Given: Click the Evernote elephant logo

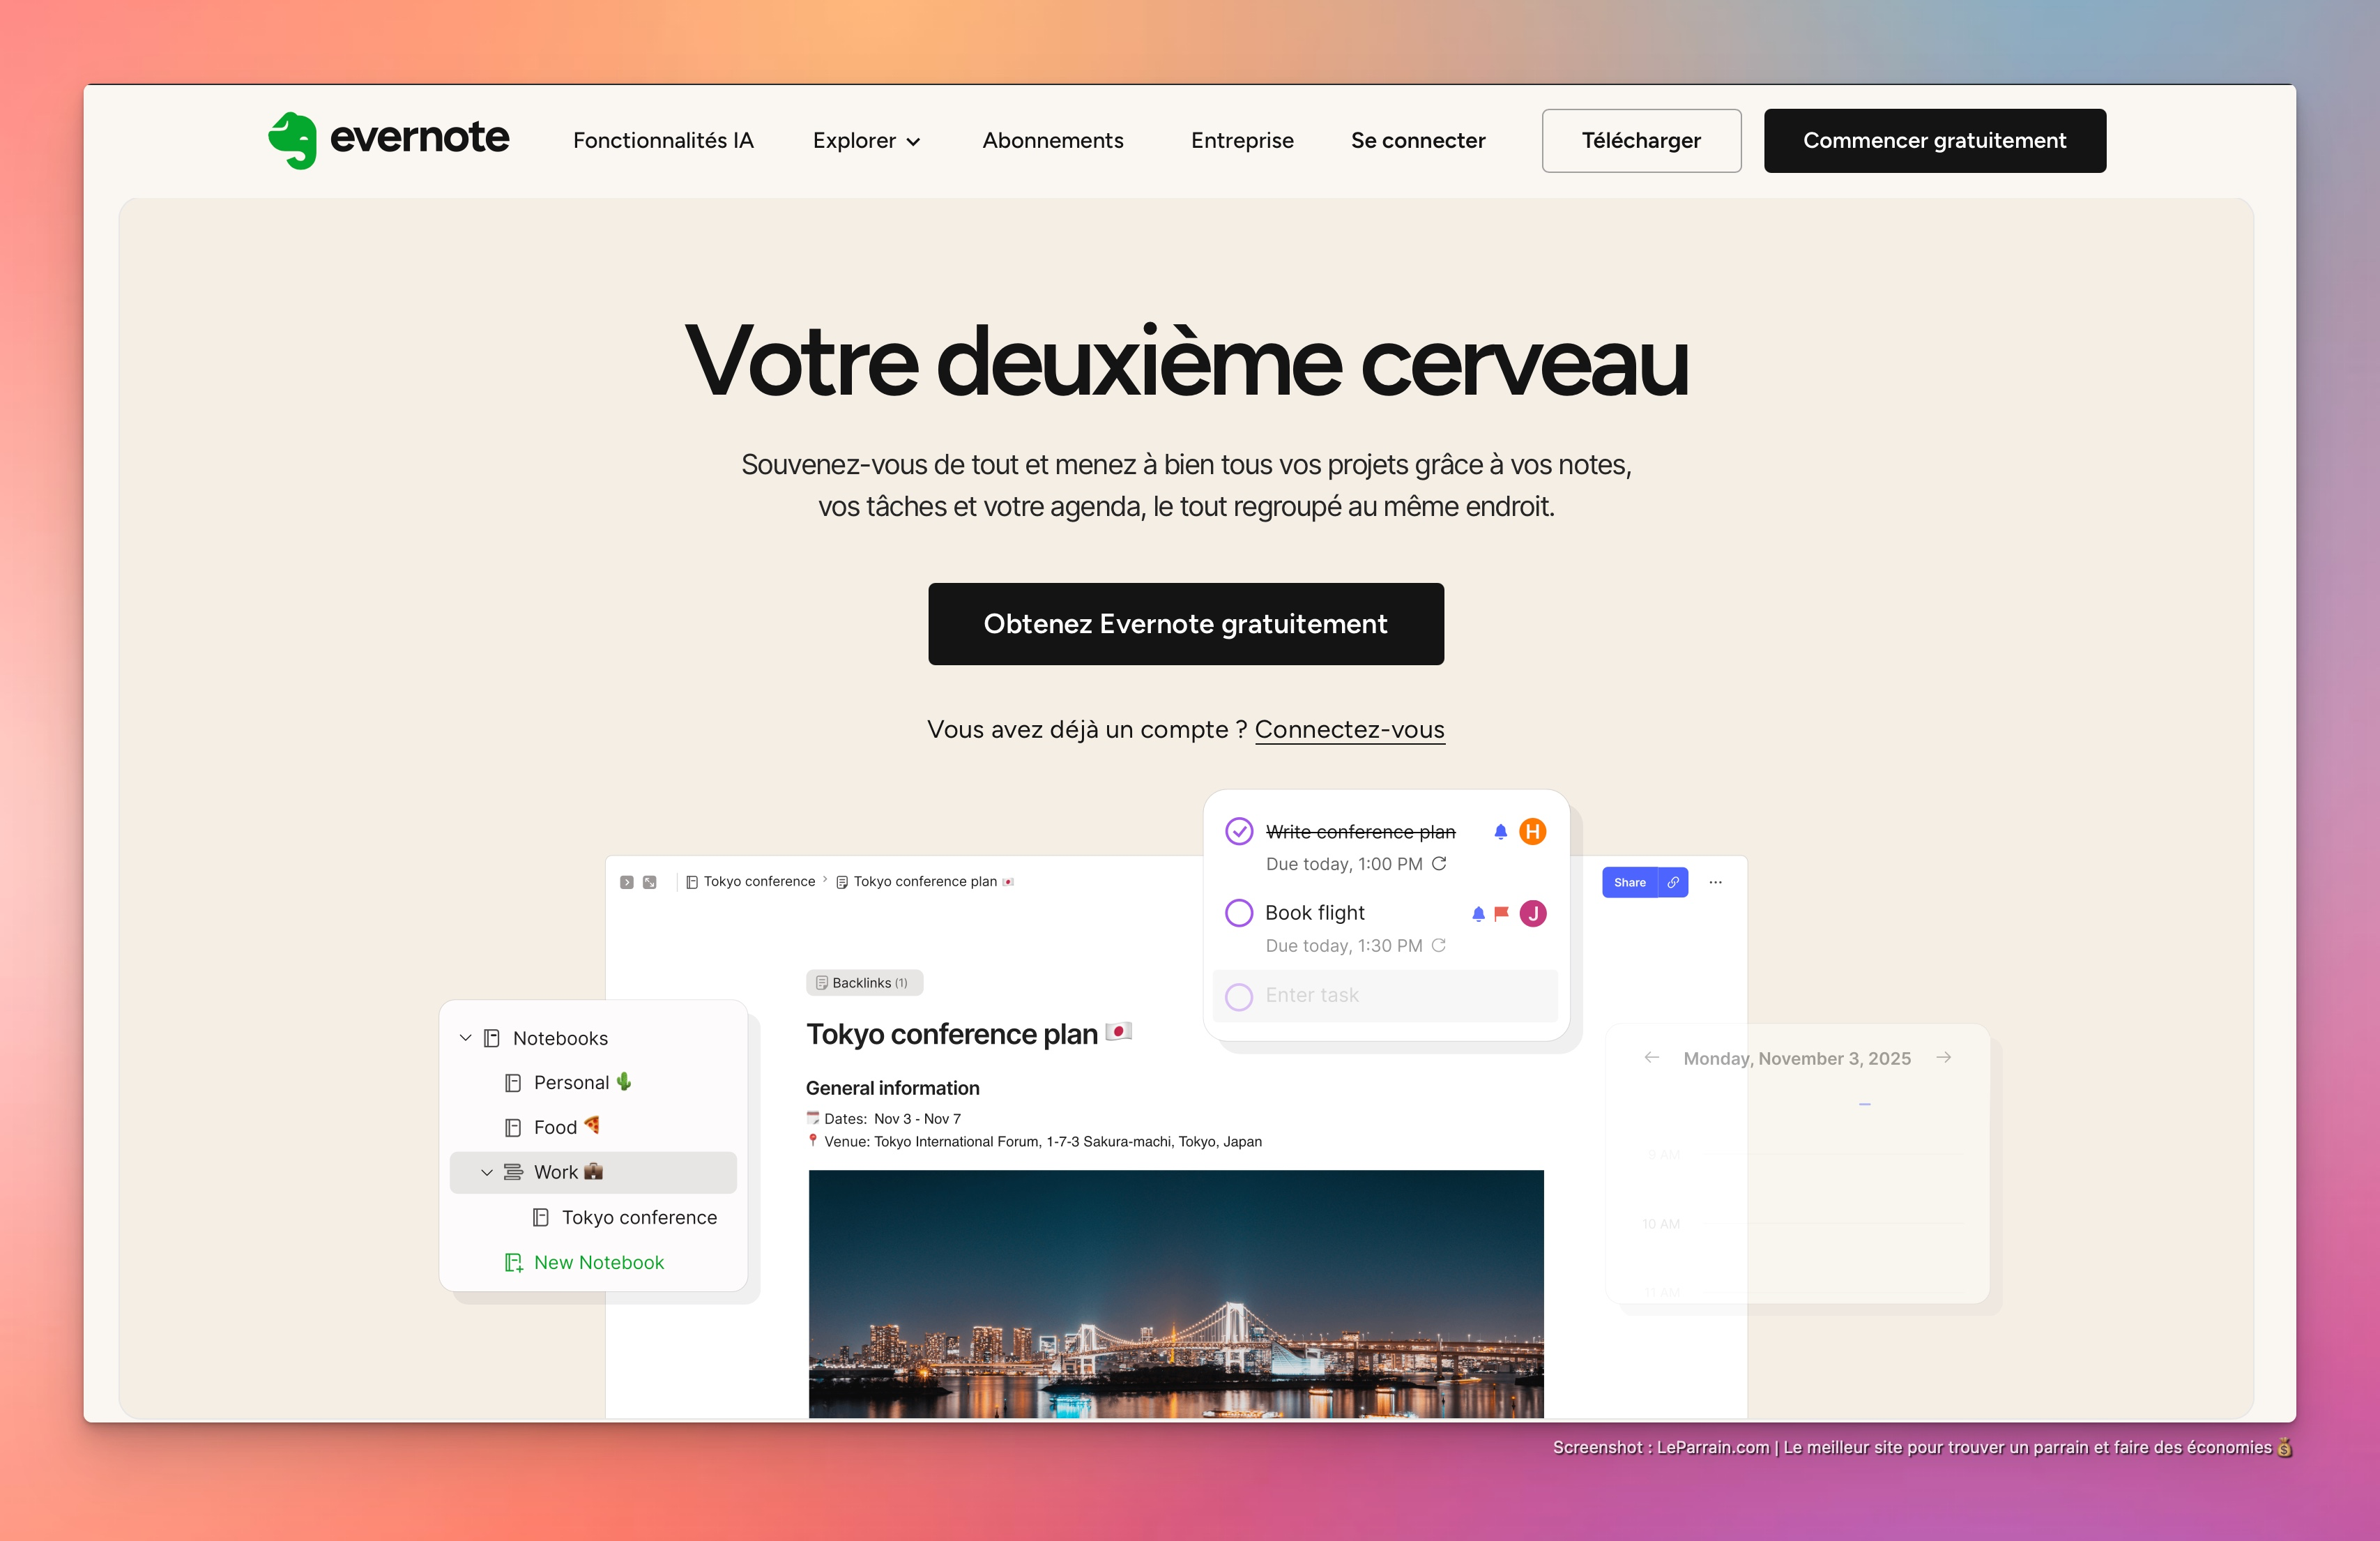Looking at the screenshot, I should pyautogui.click(x=294, y=140).
